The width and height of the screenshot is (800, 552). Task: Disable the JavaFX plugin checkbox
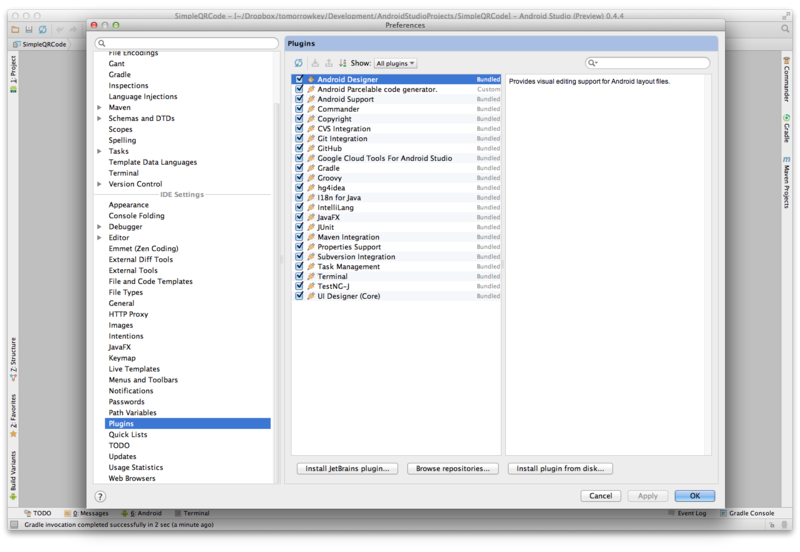pos(299,217)
